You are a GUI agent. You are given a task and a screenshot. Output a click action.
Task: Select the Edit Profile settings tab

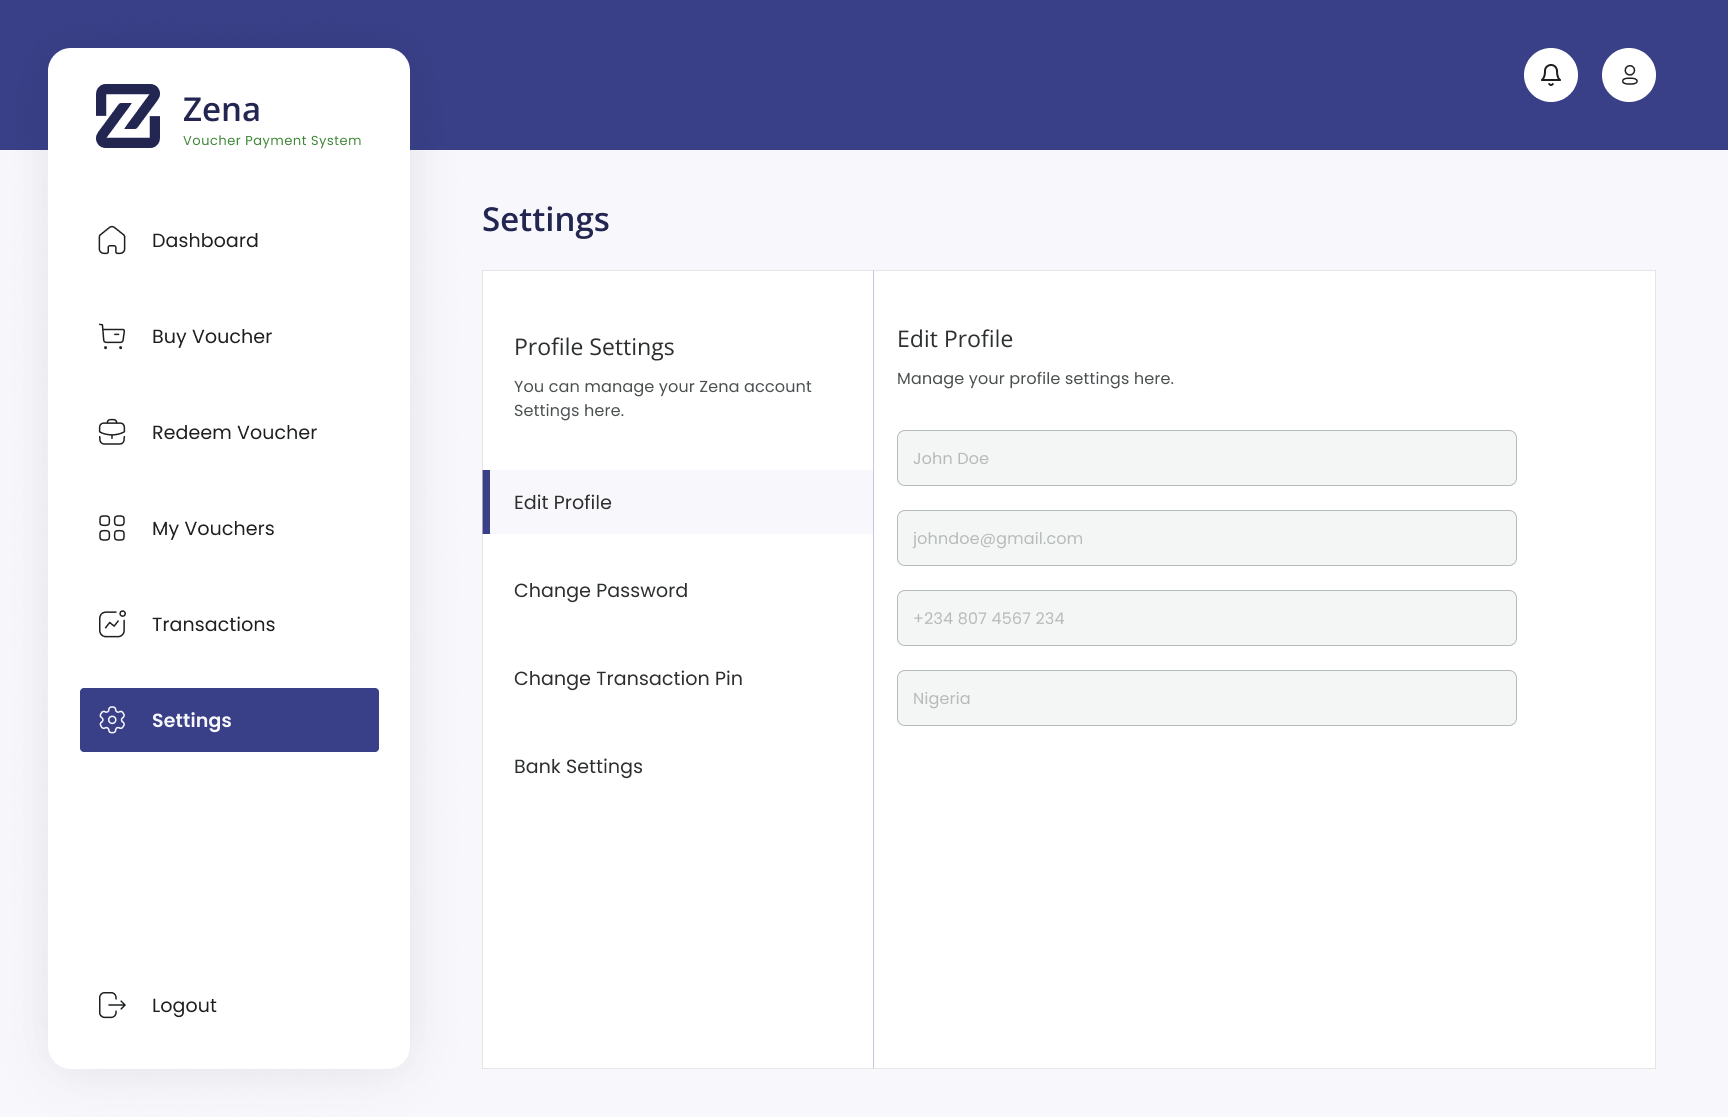(678, 502)
